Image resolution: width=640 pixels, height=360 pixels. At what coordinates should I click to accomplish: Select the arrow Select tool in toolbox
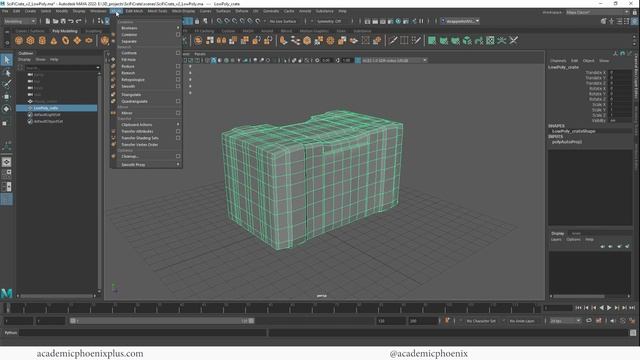point(7,60)
